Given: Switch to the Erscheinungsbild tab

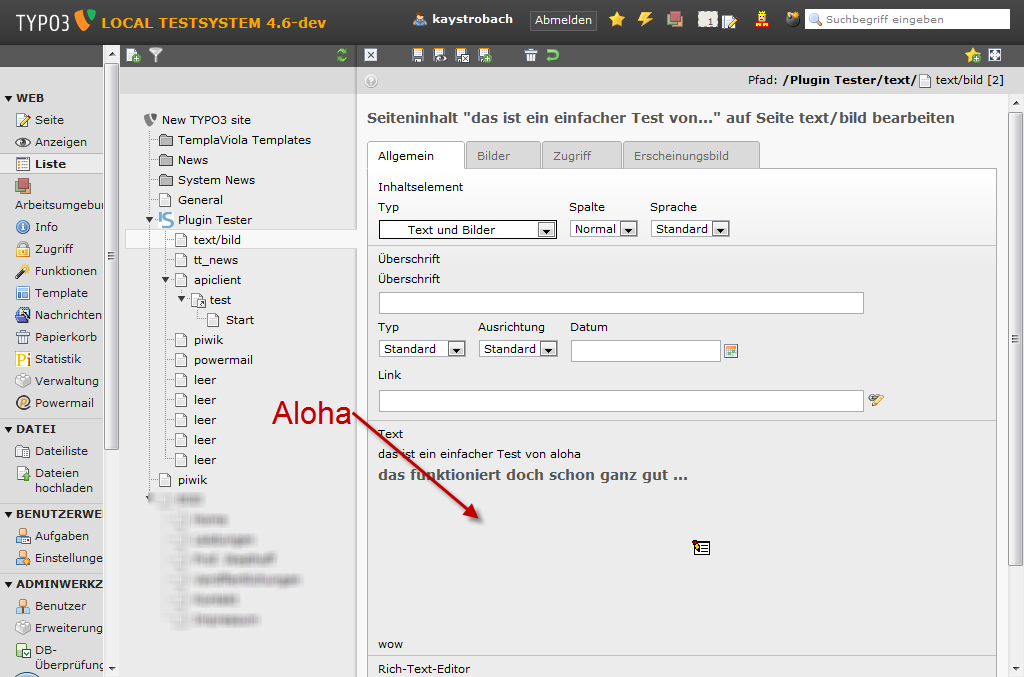Looking at the screenshot, I should (690, 156).
